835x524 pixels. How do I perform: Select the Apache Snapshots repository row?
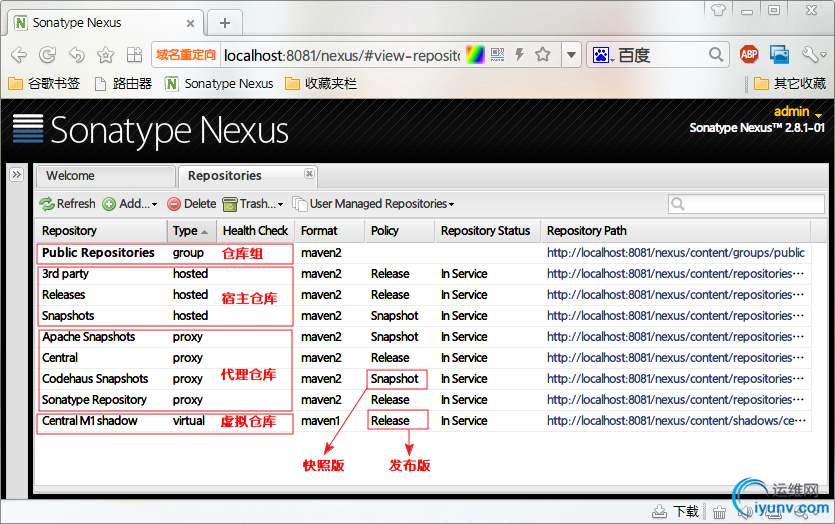coord(423,337)
